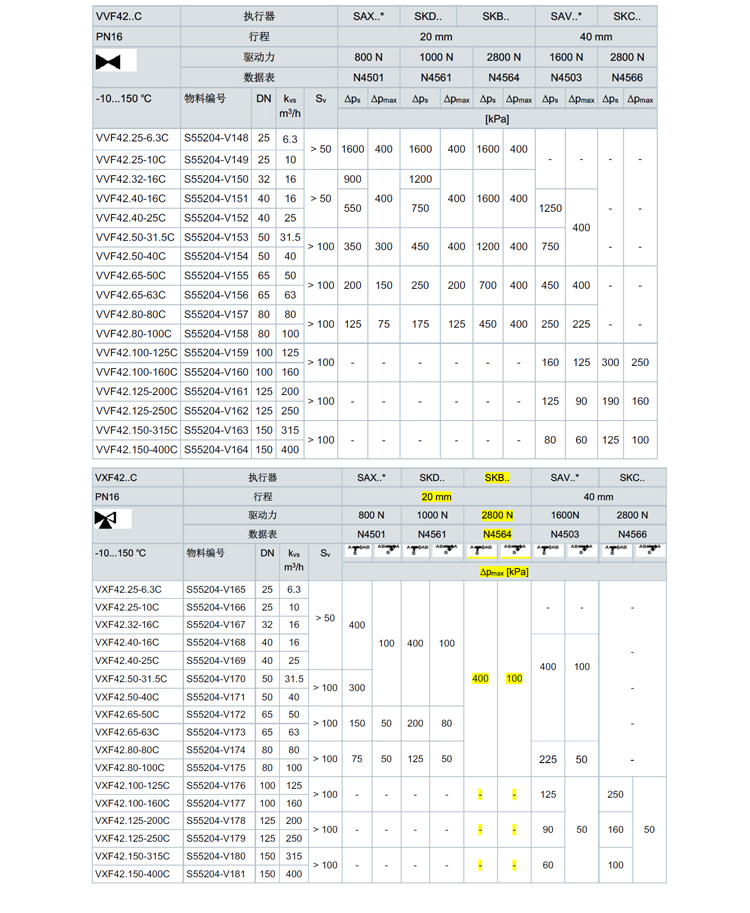Select part number S55204-V149
The height and width of the screenshot is (913, 750).
(x=216, y=160)
